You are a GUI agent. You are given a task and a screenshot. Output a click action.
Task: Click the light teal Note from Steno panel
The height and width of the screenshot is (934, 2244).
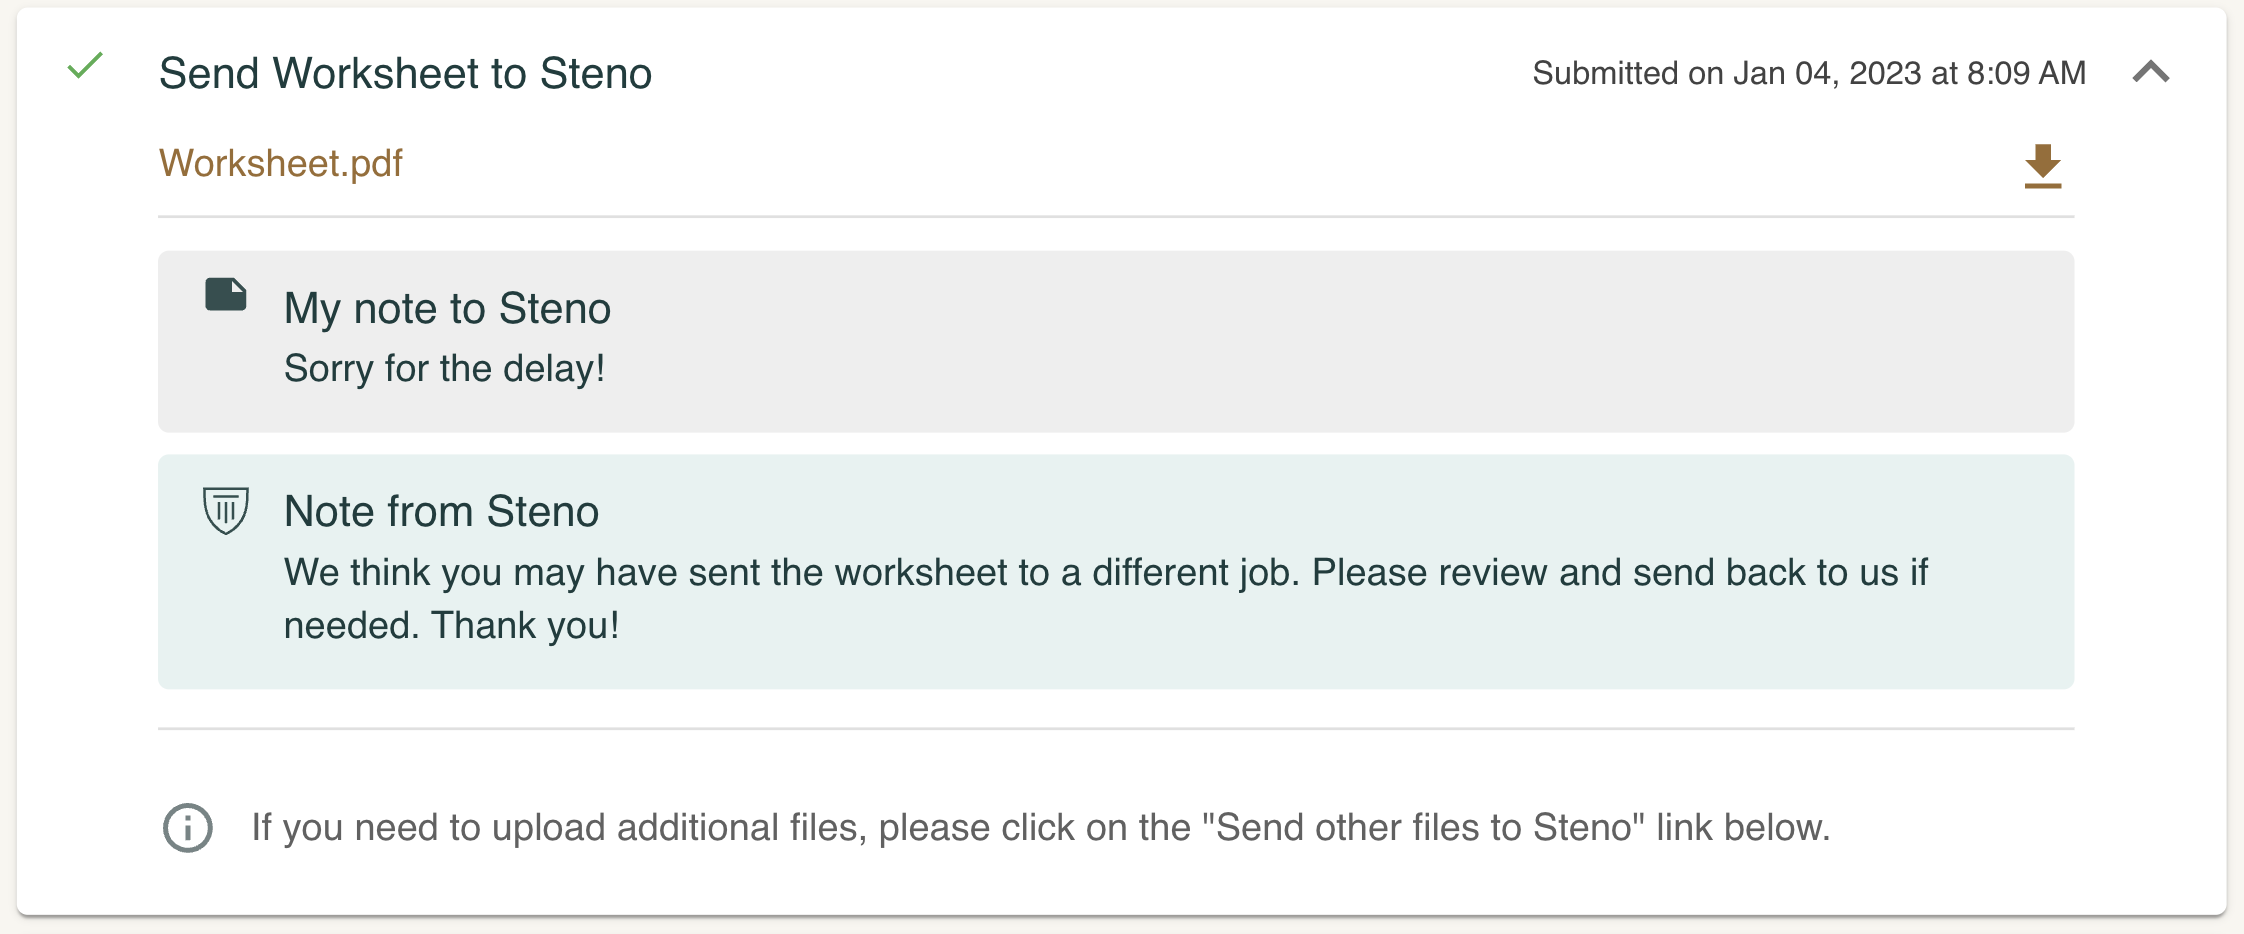1116,572
